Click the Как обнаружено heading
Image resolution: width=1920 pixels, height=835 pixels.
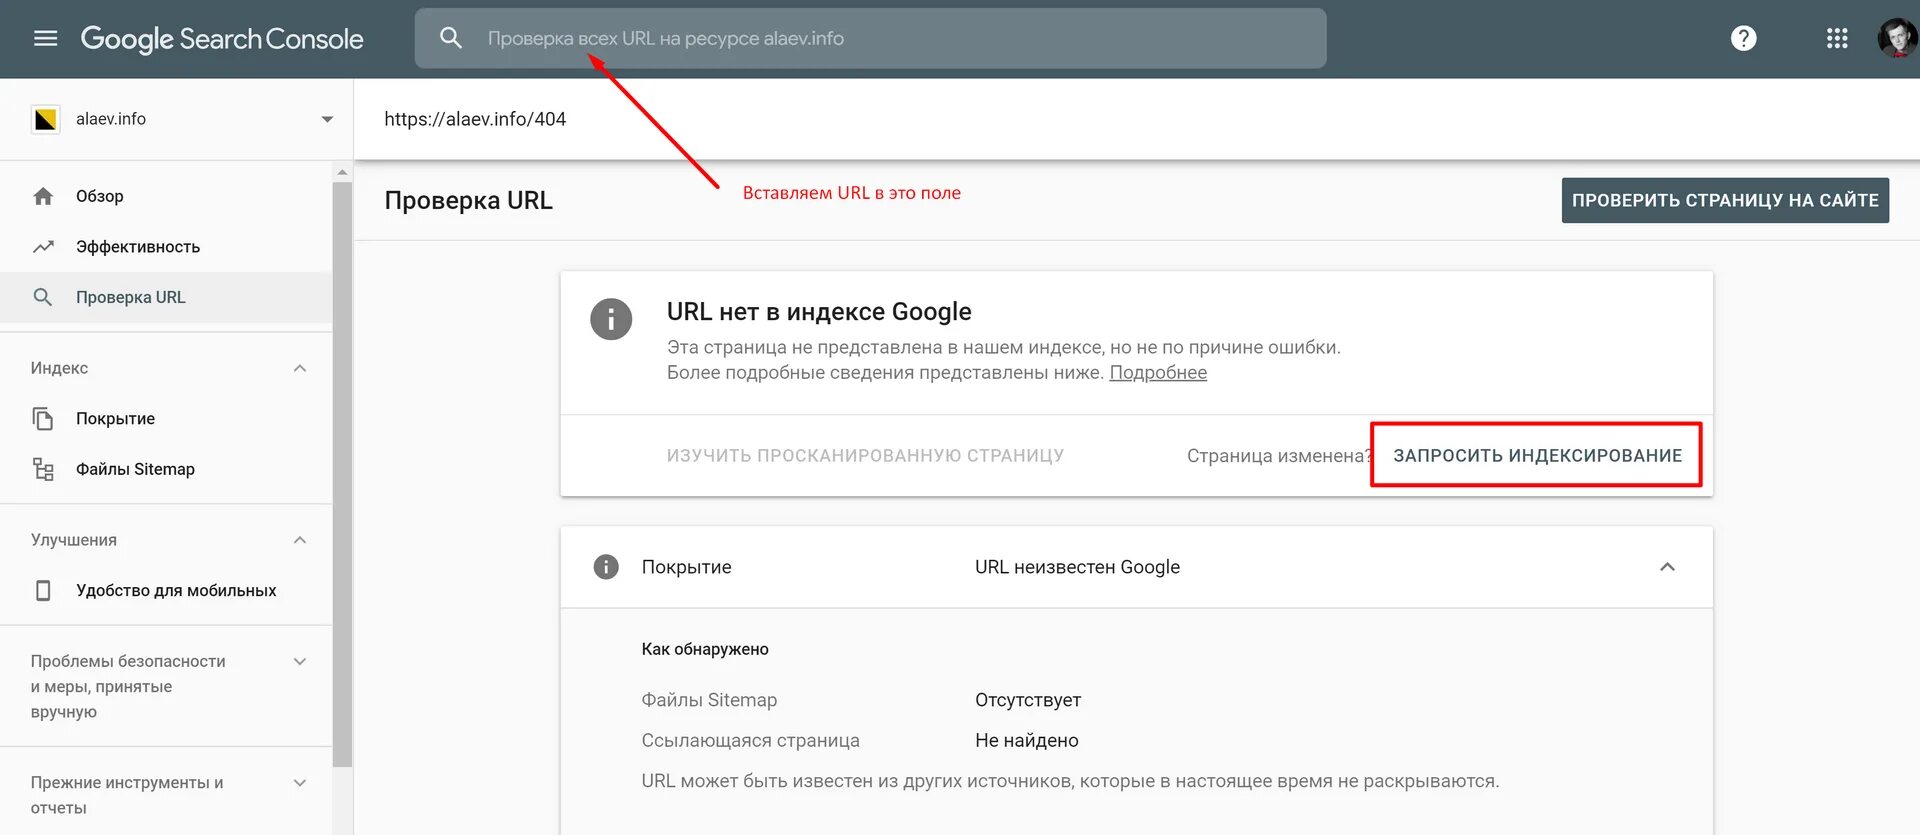pos(705,649)
